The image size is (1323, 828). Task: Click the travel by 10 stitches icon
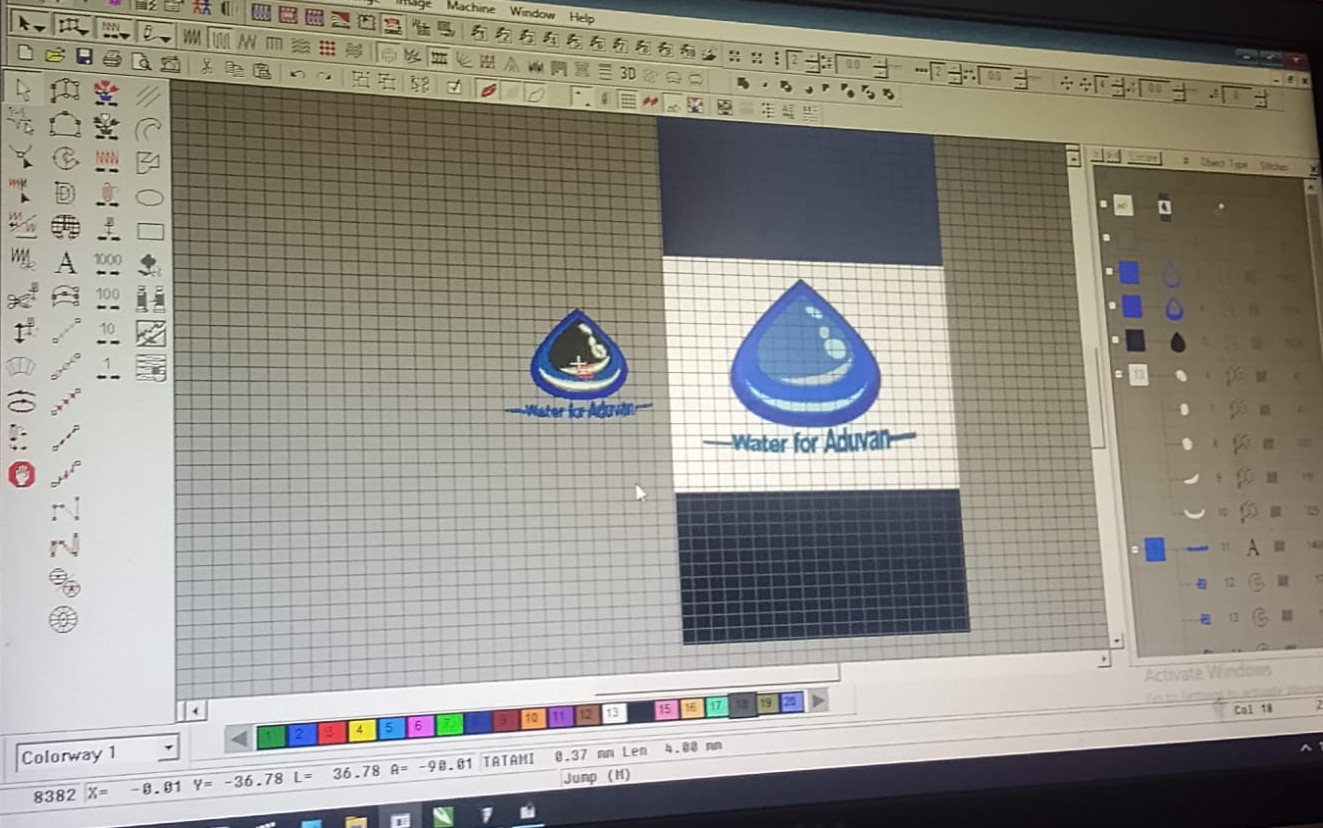point(108,333)
